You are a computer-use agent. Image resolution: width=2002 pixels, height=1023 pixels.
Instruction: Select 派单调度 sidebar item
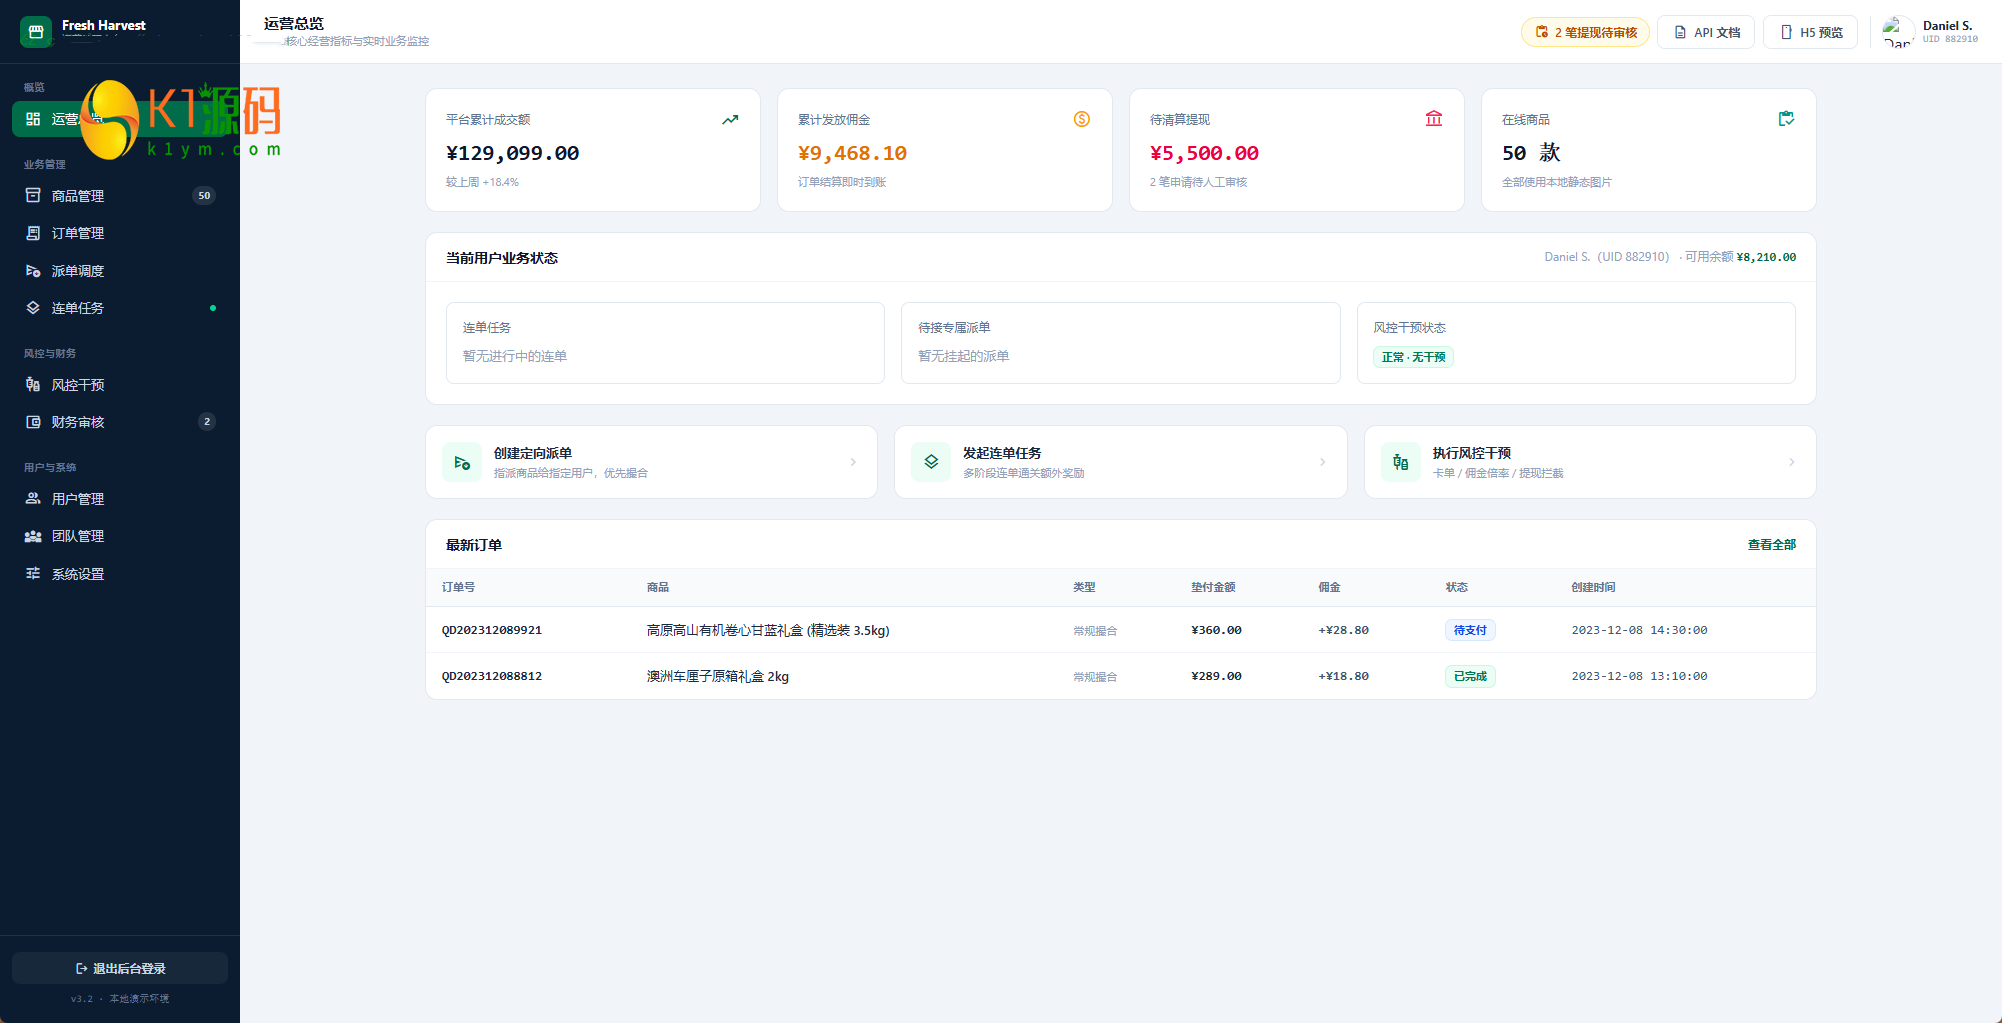point(120,271)
